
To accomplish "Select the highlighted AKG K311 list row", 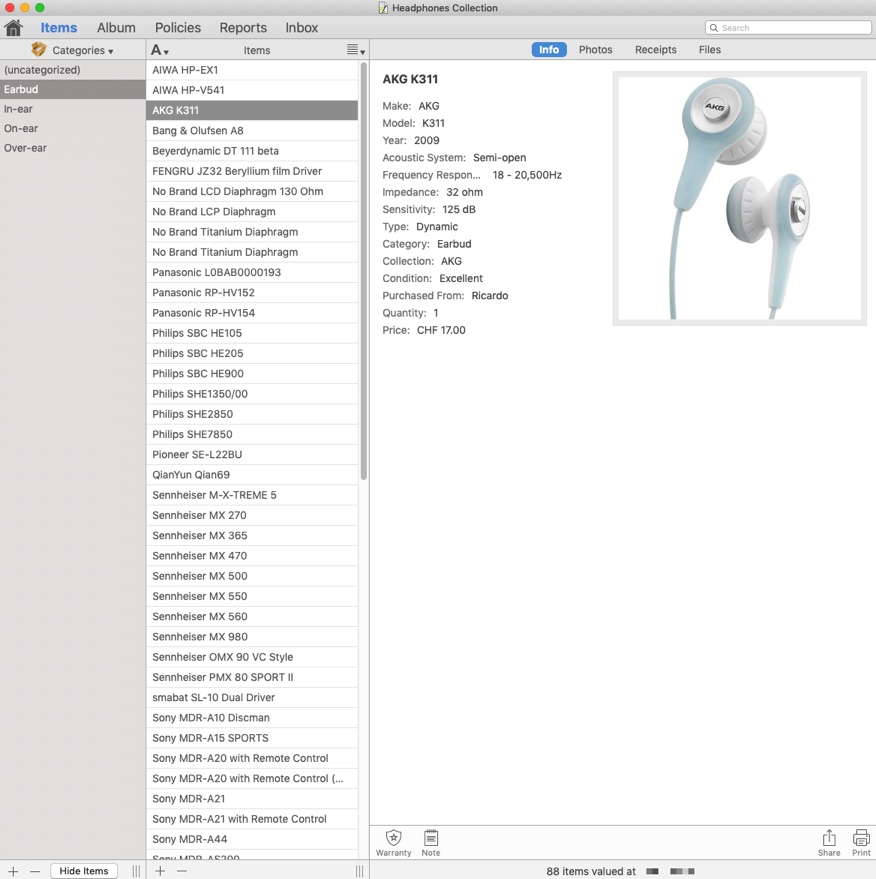I will (252, 110).
